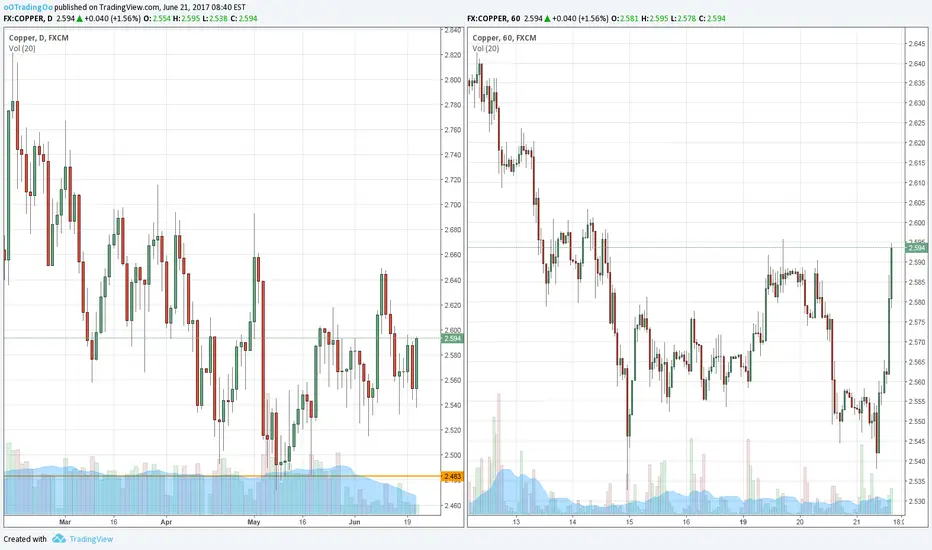Select the orange horizontal support line
This screenshot has width=932, height=550.
pos(222,476)
